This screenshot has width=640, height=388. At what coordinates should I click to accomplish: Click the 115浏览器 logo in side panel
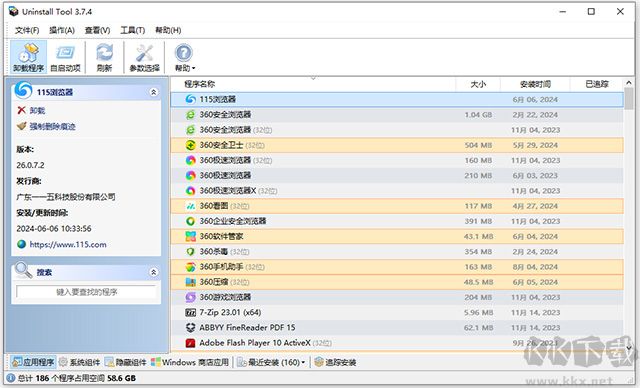[x=23, y=90]
